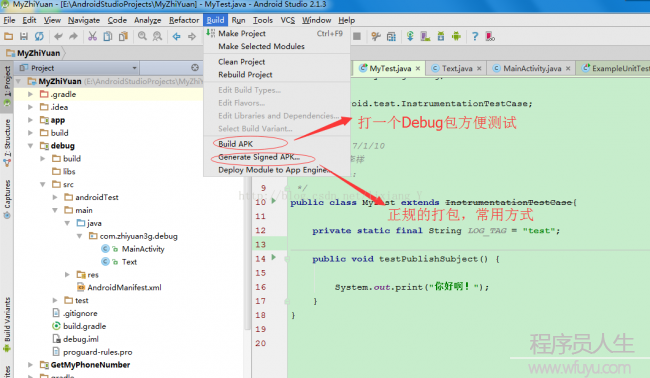Click the Open folder toolbar icon
This screenshot has height=378, width=650.
point(9,36)
